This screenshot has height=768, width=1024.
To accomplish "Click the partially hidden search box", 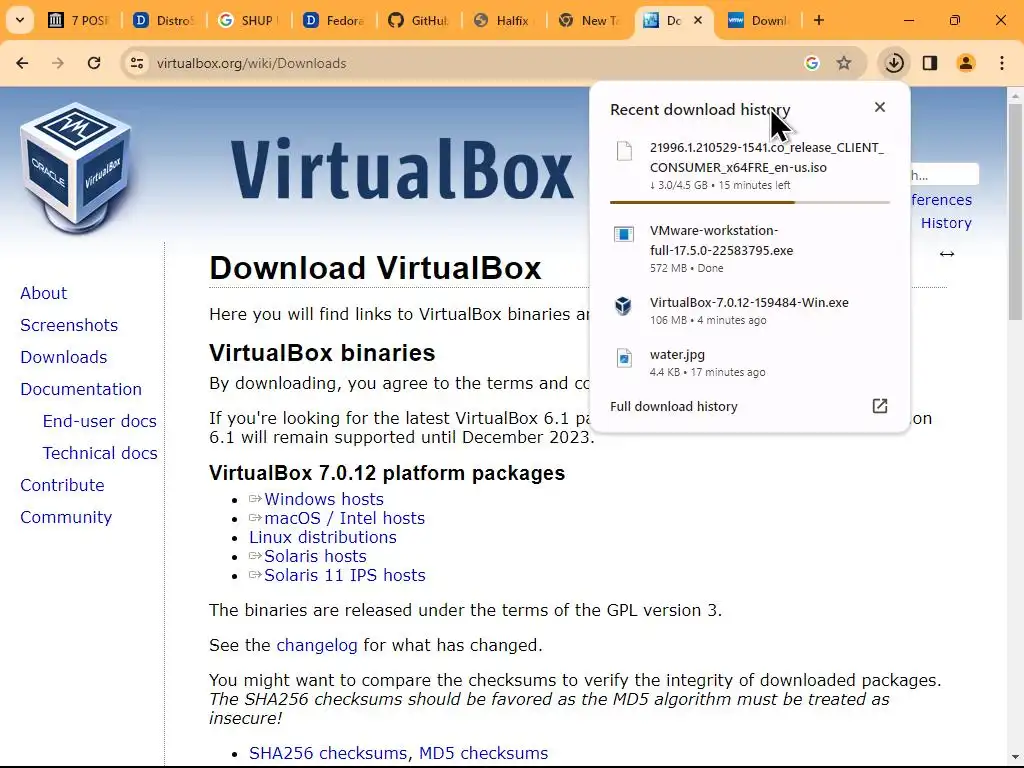I will pyautogui.click(x=944, y=174).
